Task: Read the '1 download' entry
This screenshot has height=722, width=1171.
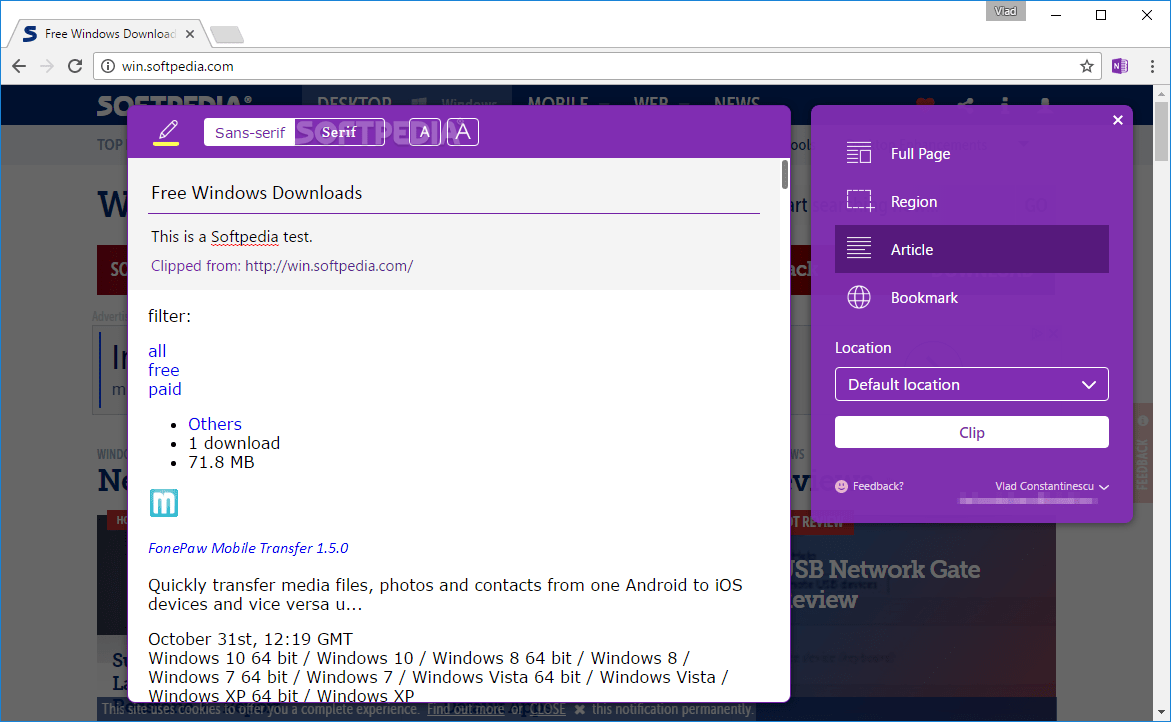Action: point(234,444)
